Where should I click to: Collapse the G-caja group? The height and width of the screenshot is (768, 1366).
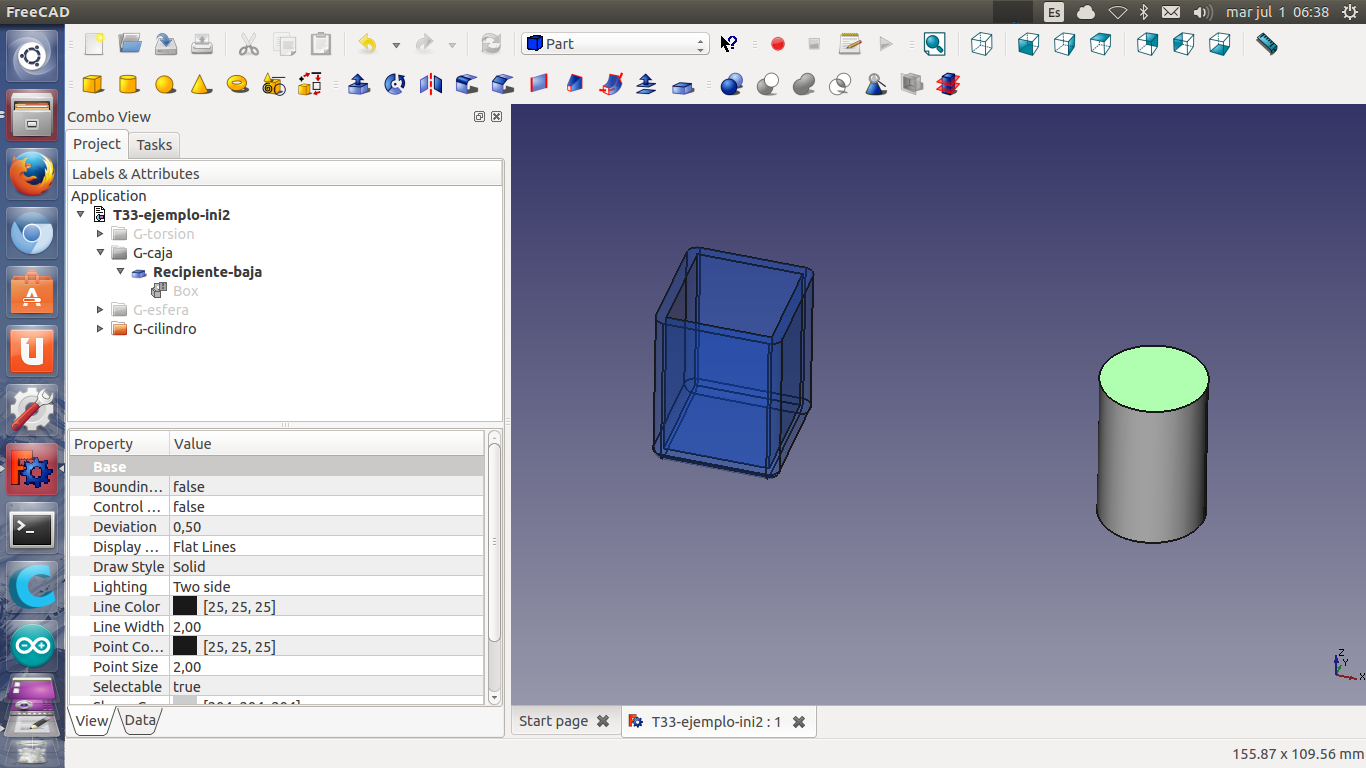[x=100, y=253]
